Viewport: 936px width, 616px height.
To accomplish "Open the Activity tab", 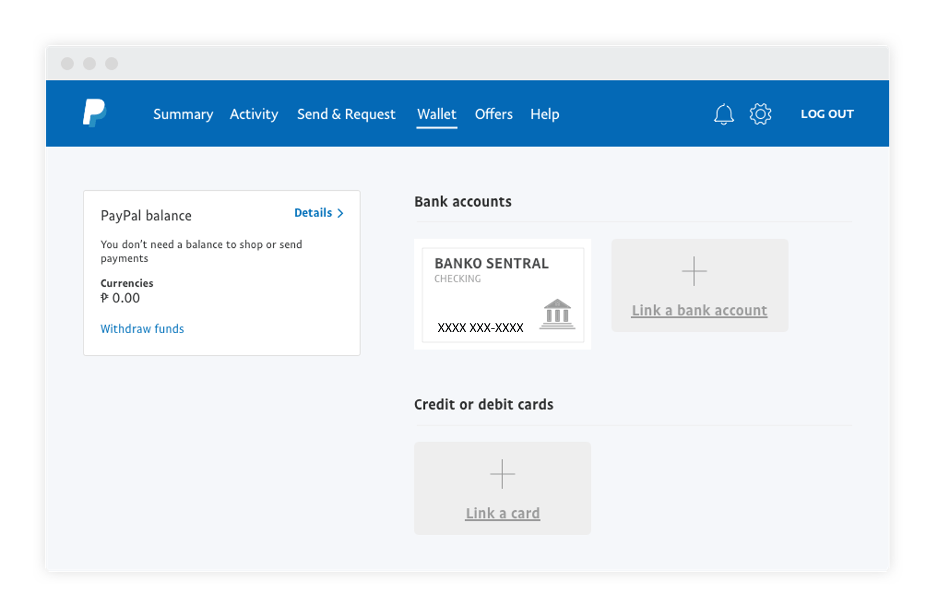I will [254, 114].
